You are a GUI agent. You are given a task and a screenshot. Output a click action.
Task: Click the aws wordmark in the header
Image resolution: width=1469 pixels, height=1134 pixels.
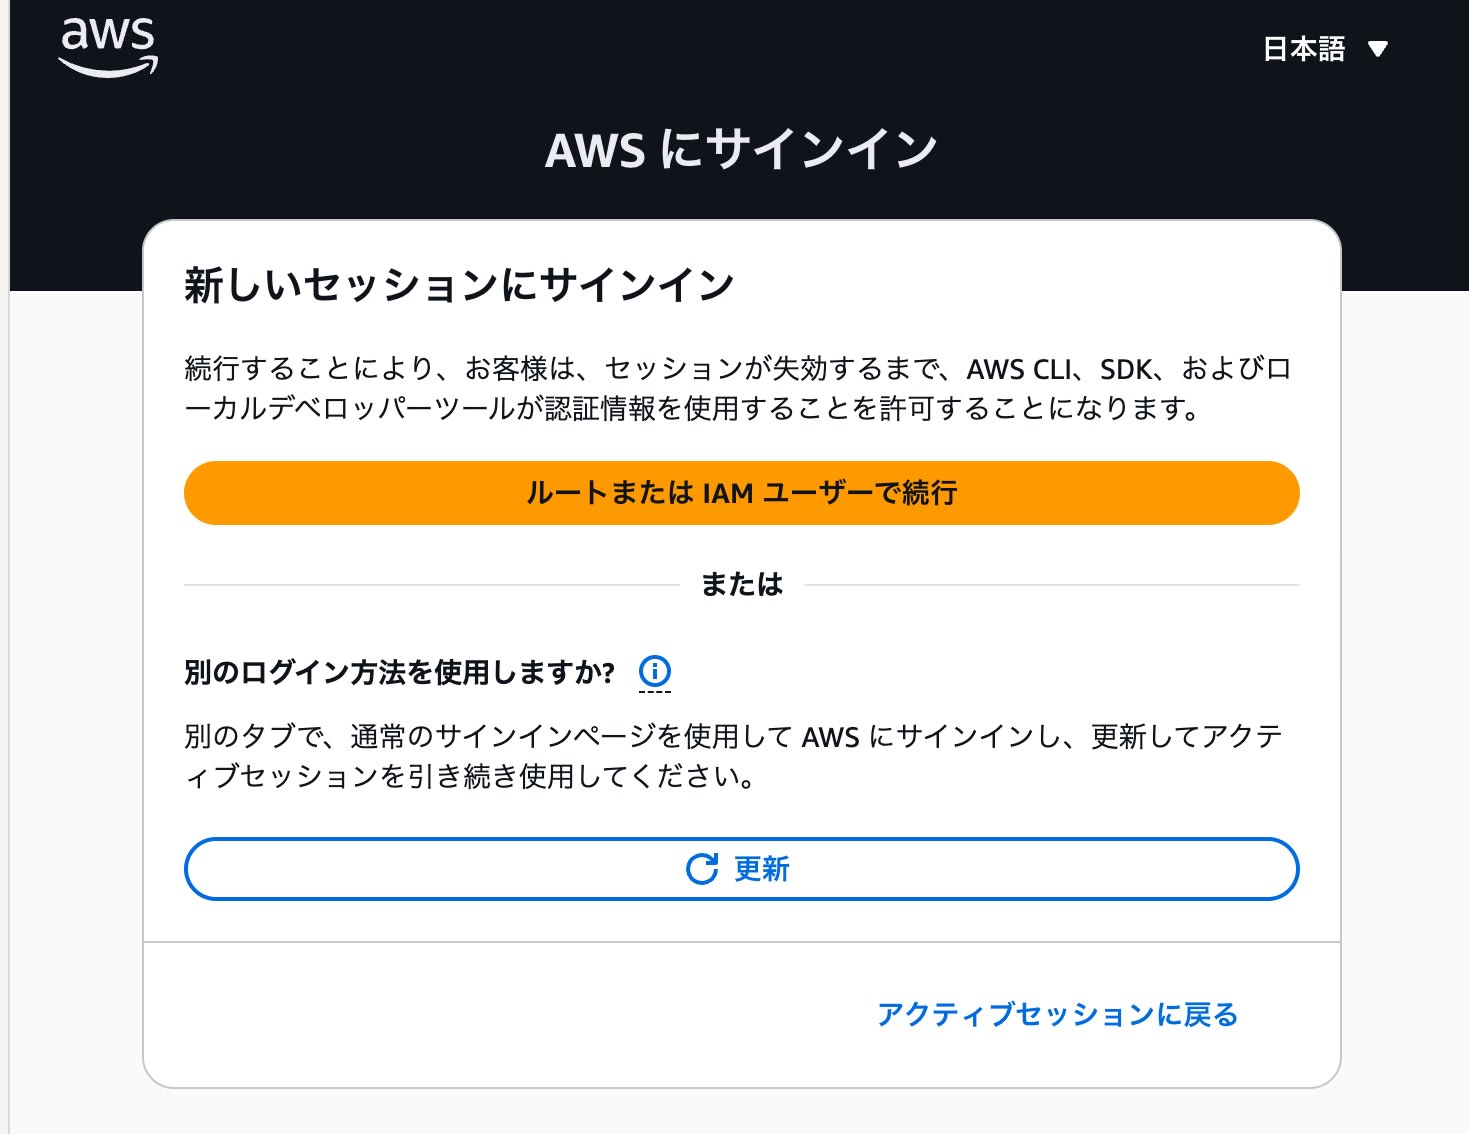[108, 35]
